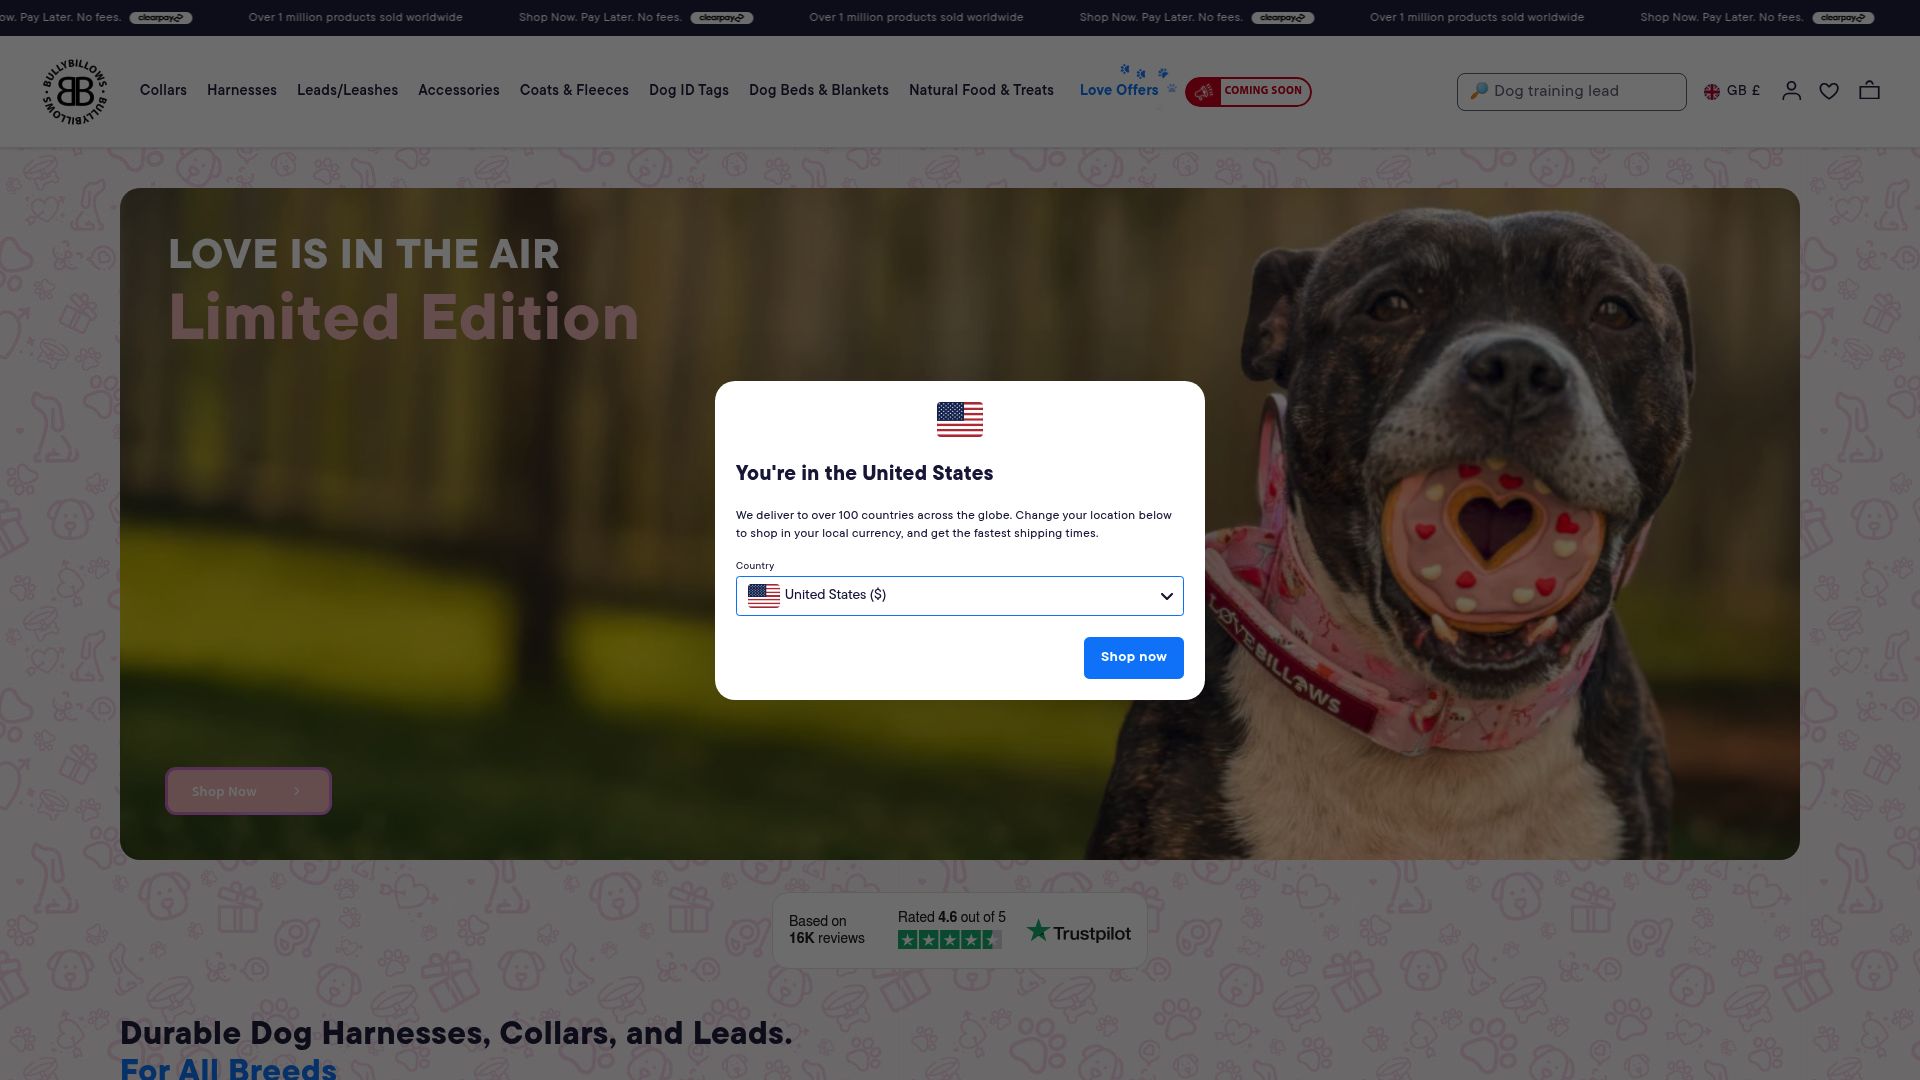Click the search magnifier icon

point(1479,91)
